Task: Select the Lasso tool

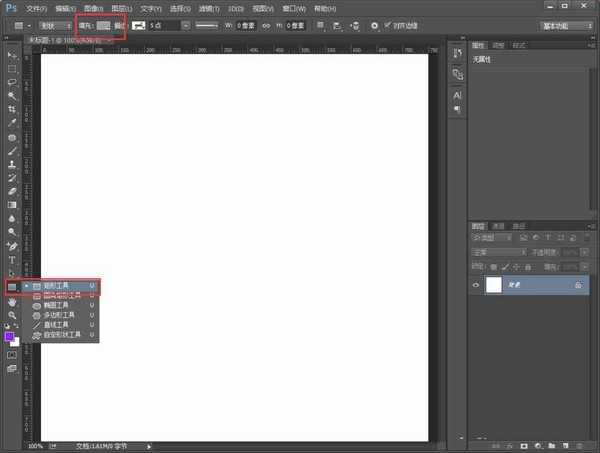Action: 12,82
